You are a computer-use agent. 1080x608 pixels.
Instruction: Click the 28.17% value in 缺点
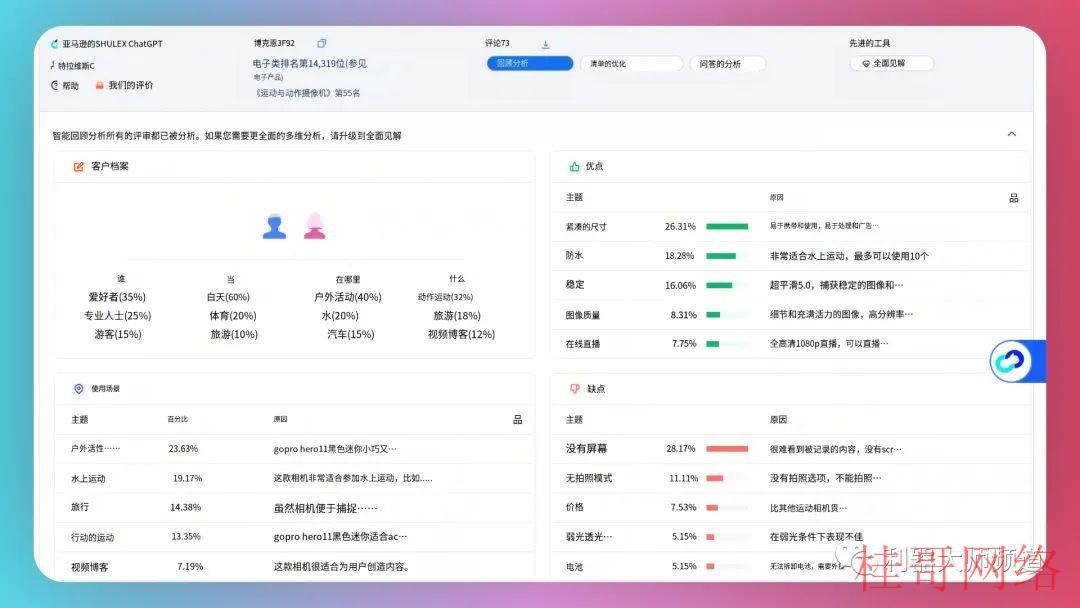[x=681, y=449]
